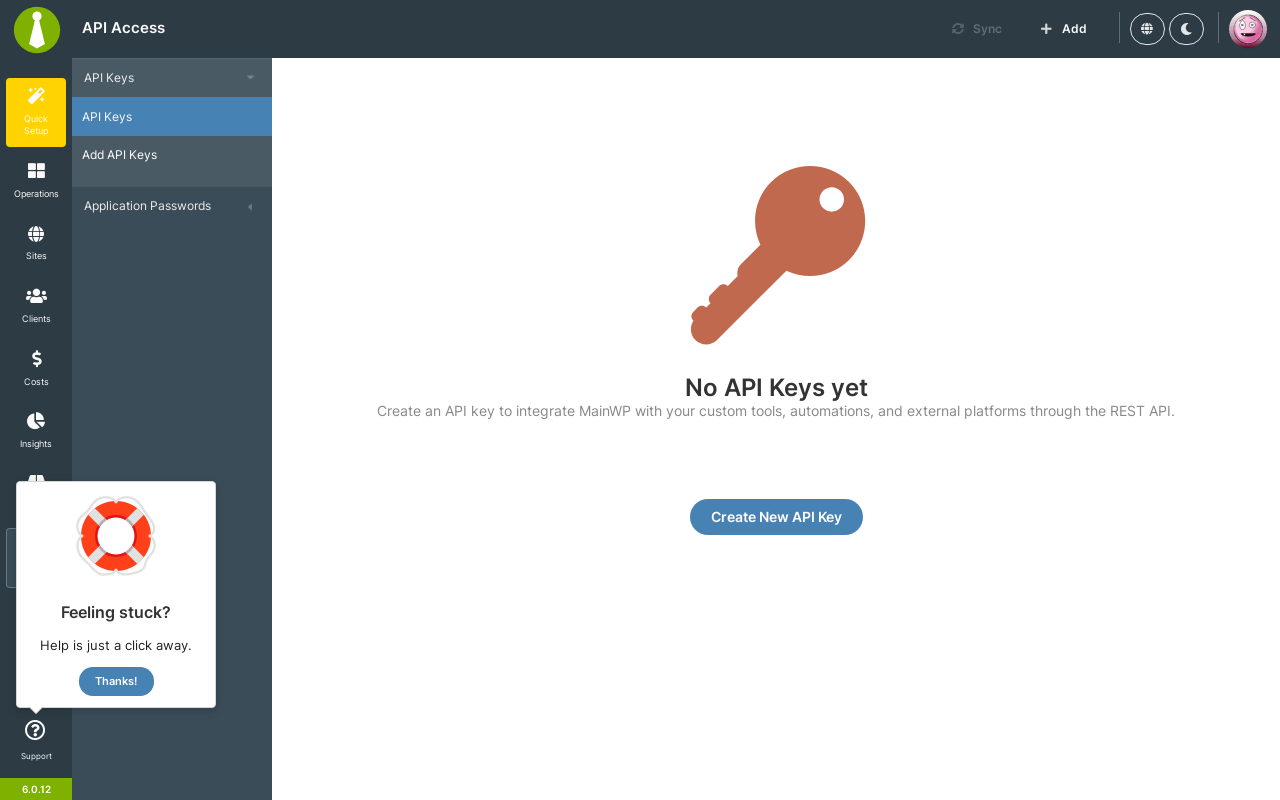Open the user avatar menu
1280x800 pixels.
[1248, 29]
